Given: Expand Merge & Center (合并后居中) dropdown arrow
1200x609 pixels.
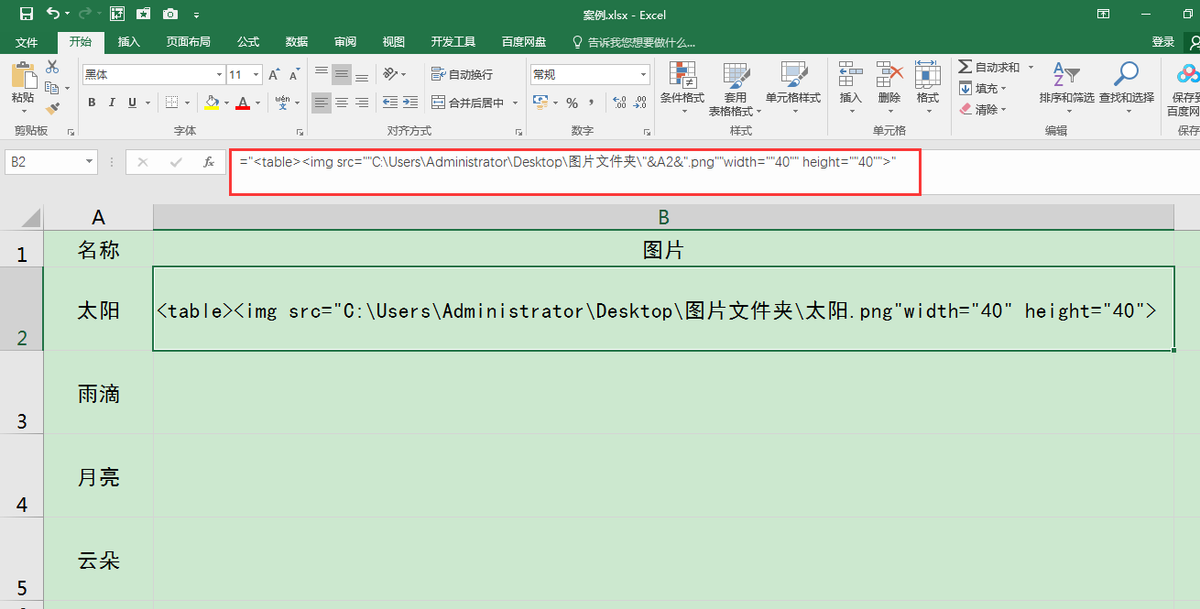Looking at the screenshot, I should pyautogui.click(x=516, y=102).
